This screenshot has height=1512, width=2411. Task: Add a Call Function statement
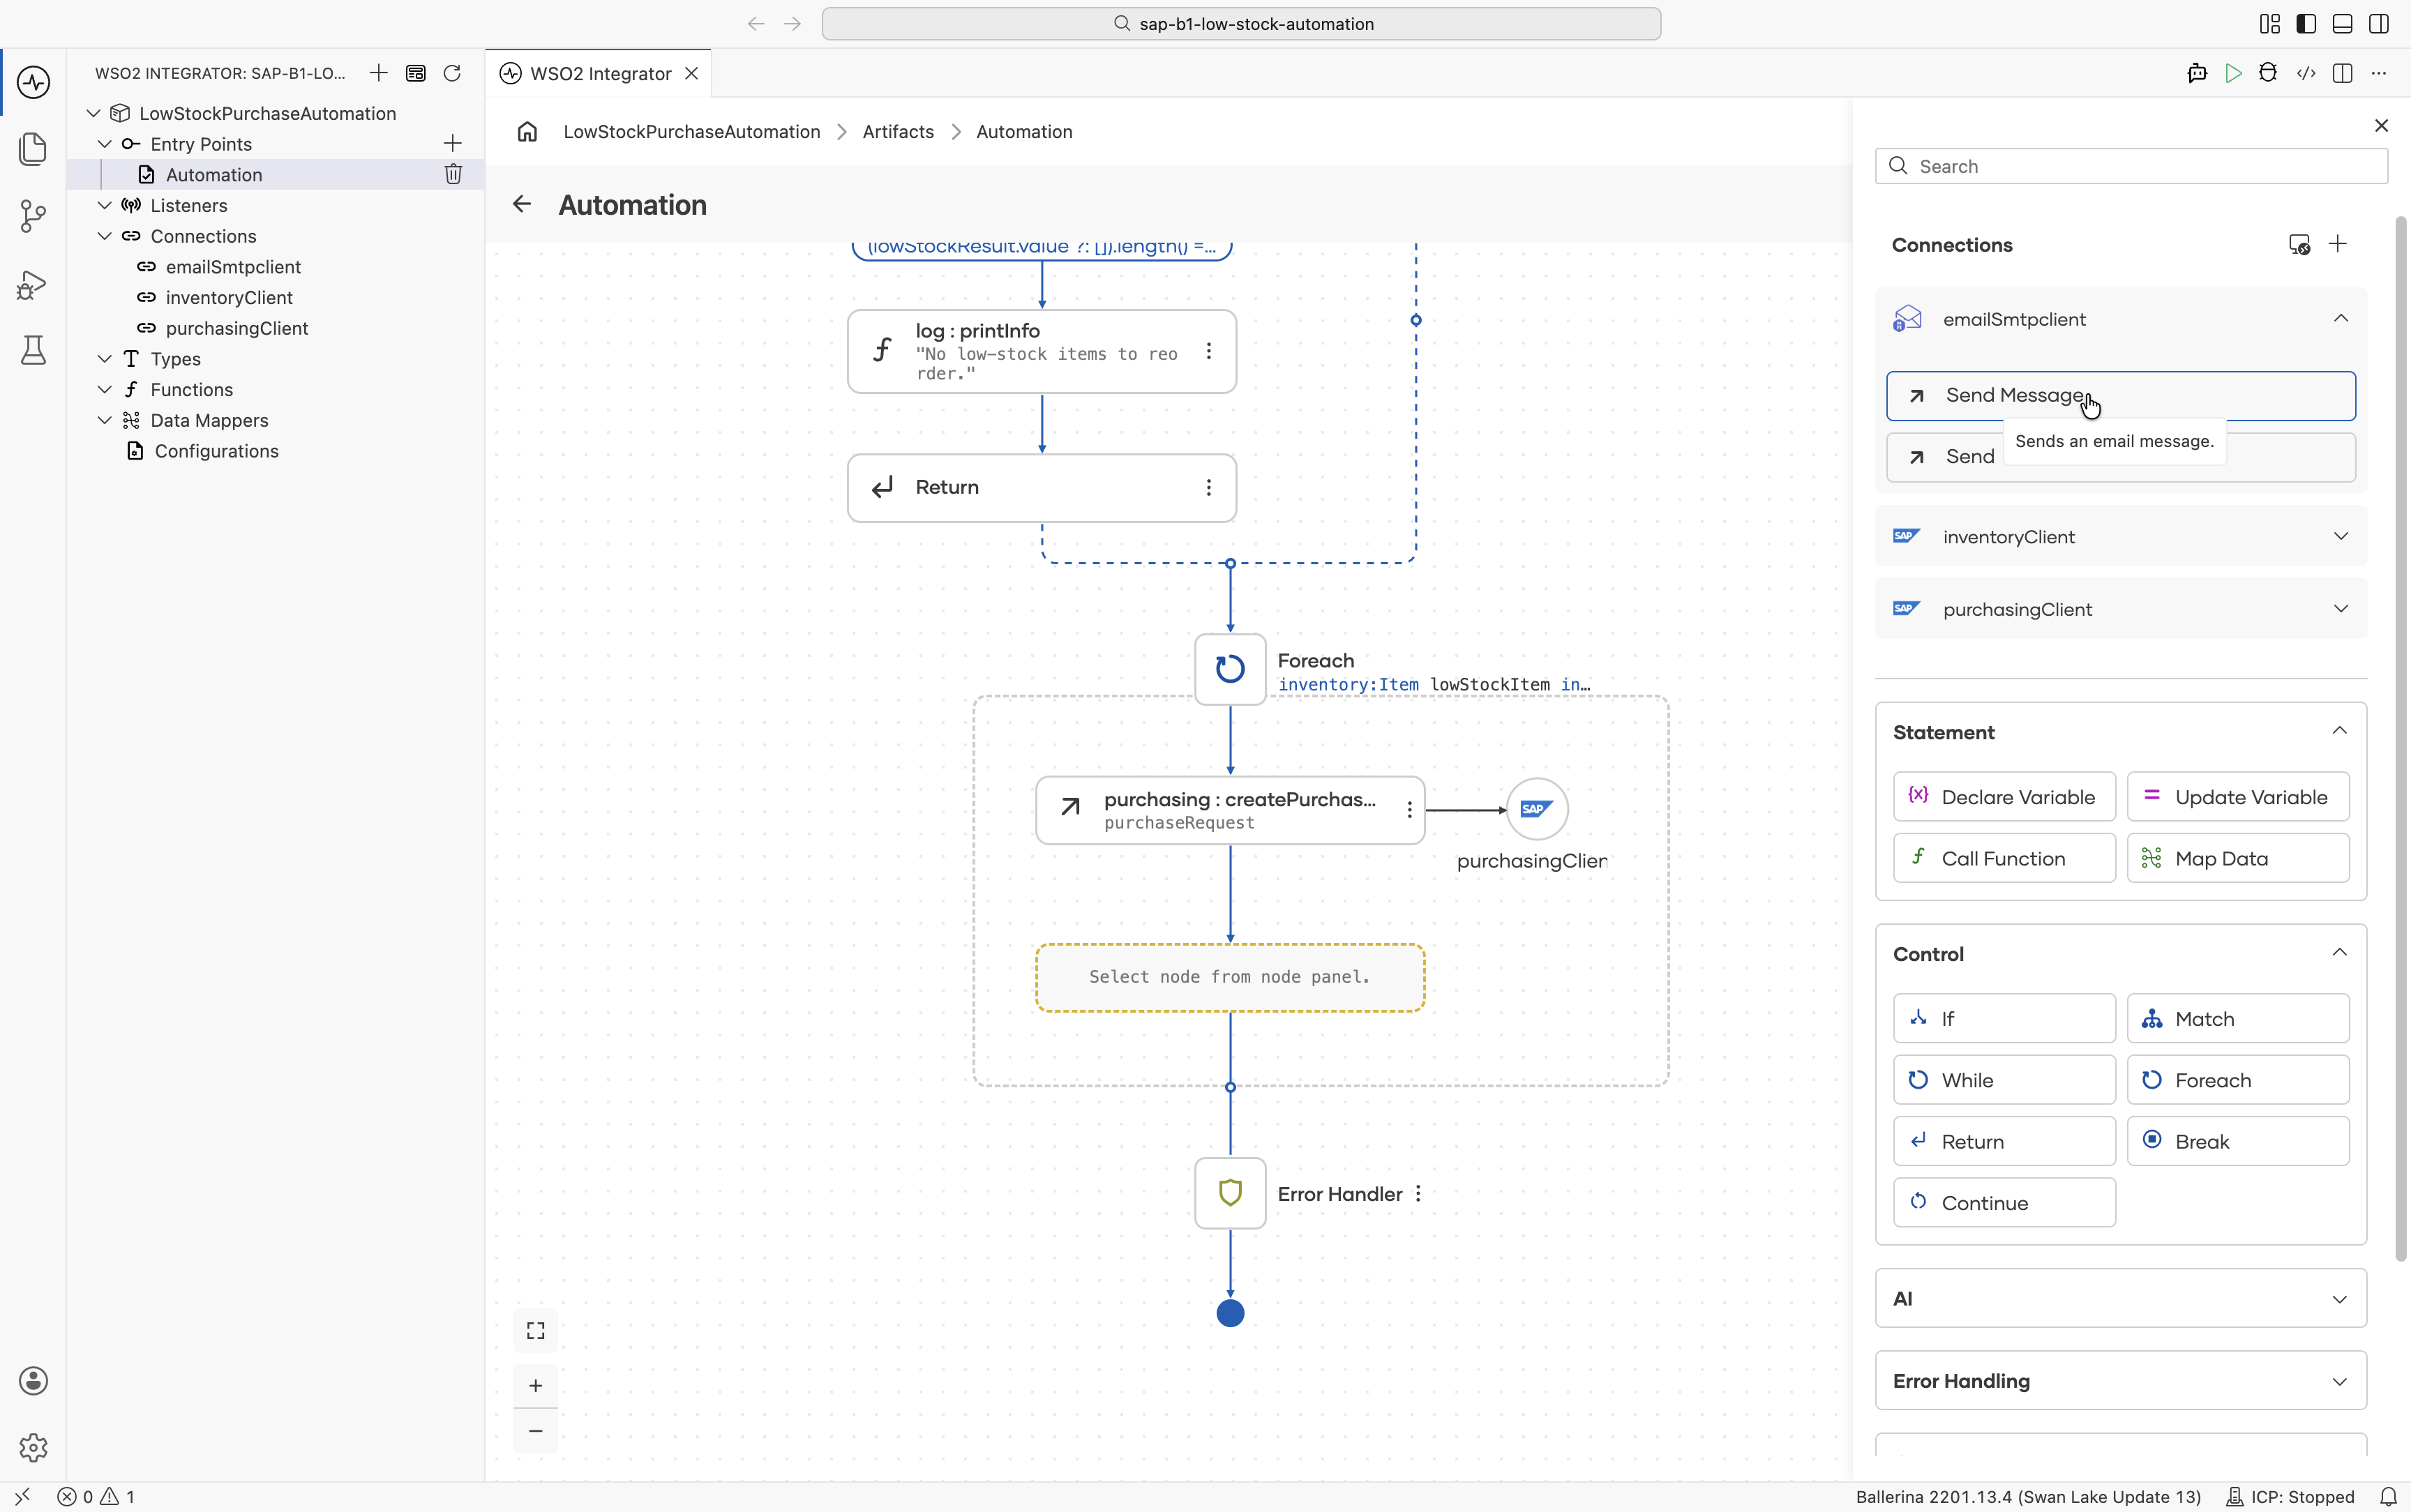(2004, 858)
